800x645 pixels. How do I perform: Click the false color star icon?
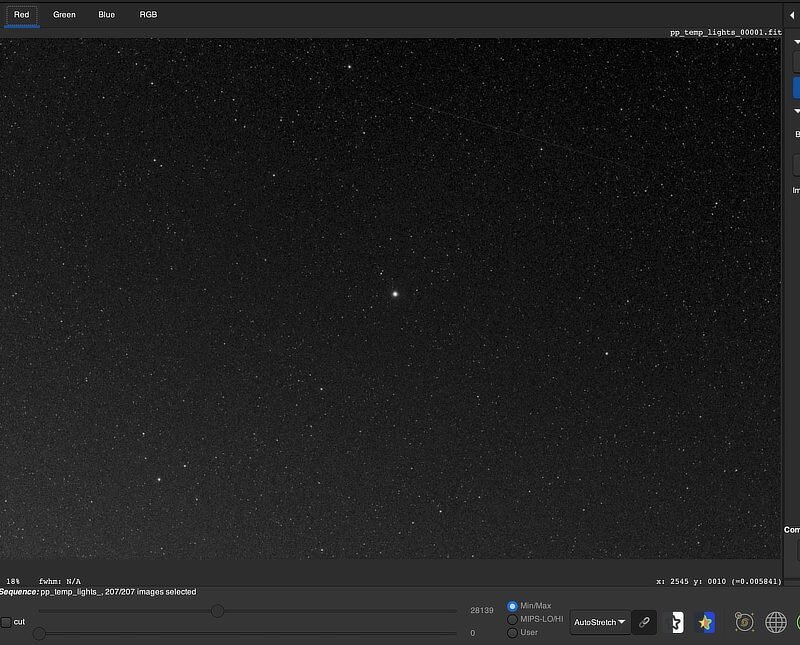706,622
